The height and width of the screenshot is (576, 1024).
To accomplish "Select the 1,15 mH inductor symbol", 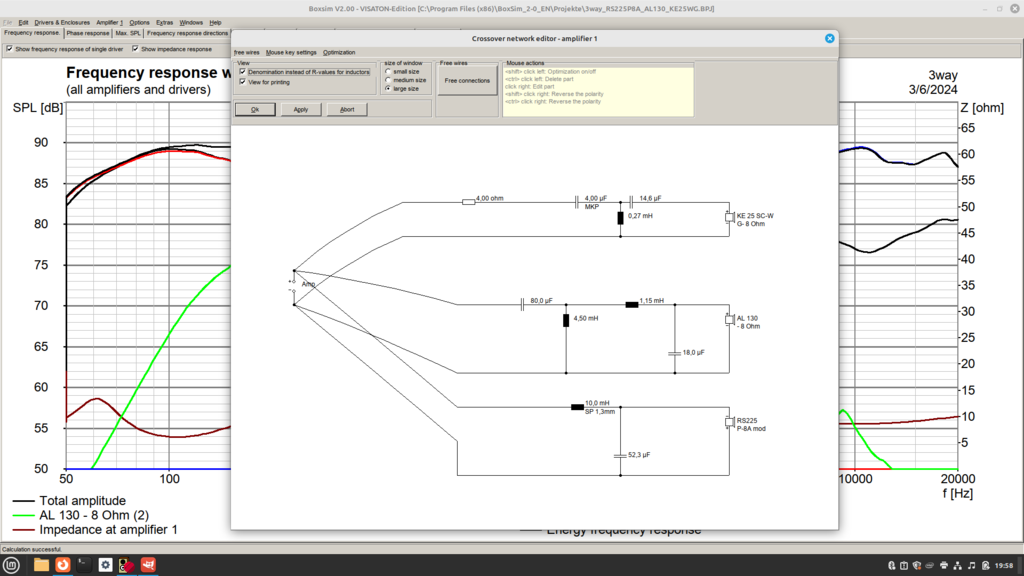I will [x=632, y=305].
